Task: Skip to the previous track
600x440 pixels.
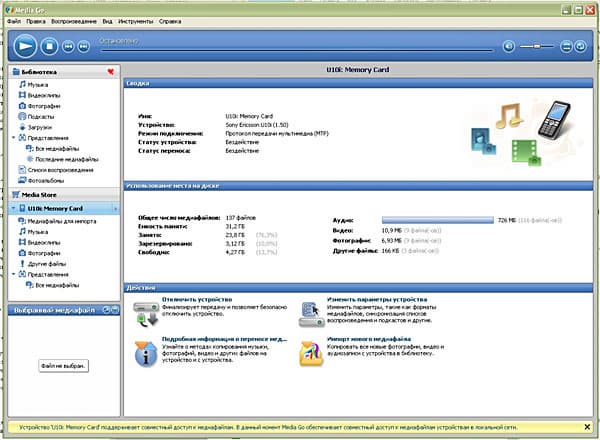Action: click(68, 47)
